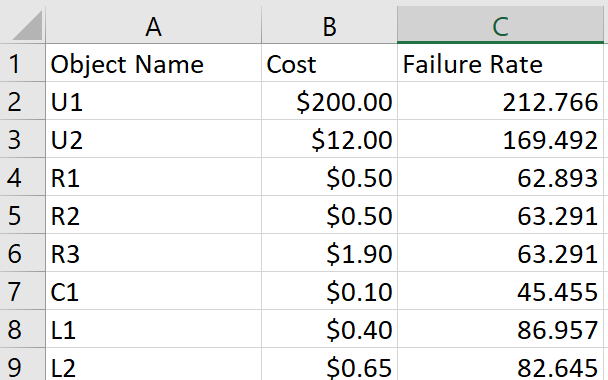Select the $0.10 cost cell

pyautogui.click(x=330, y=291)
